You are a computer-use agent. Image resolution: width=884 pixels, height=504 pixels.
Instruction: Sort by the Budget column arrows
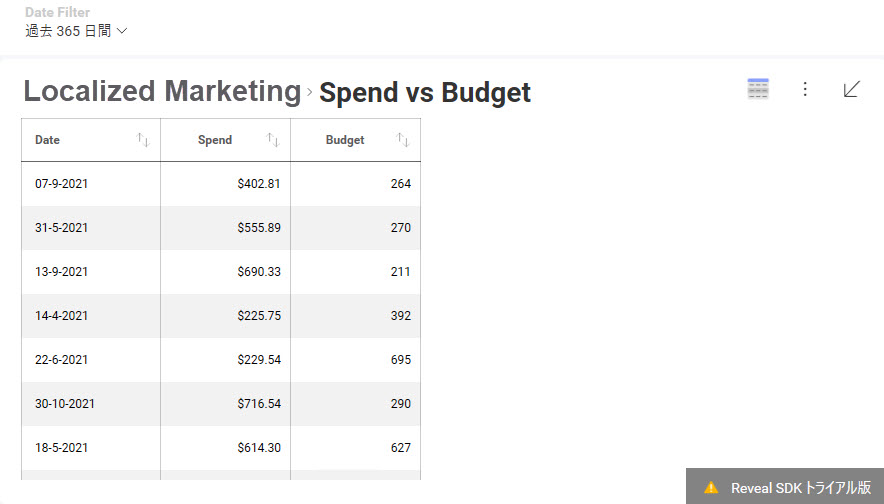pyautogui.click(x=403, y=140)
